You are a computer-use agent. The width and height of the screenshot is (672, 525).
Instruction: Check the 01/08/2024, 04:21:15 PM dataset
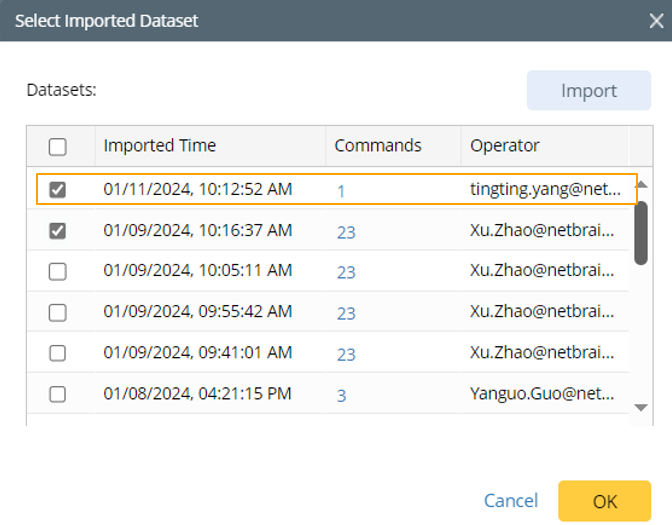pos(58,395)
